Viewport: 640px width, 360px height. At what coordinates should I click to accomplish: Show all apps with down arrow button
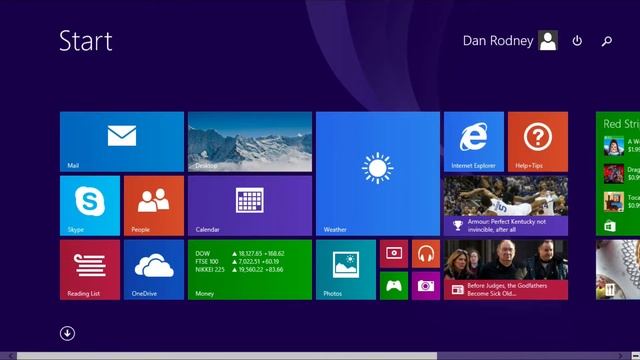[67, 333]
